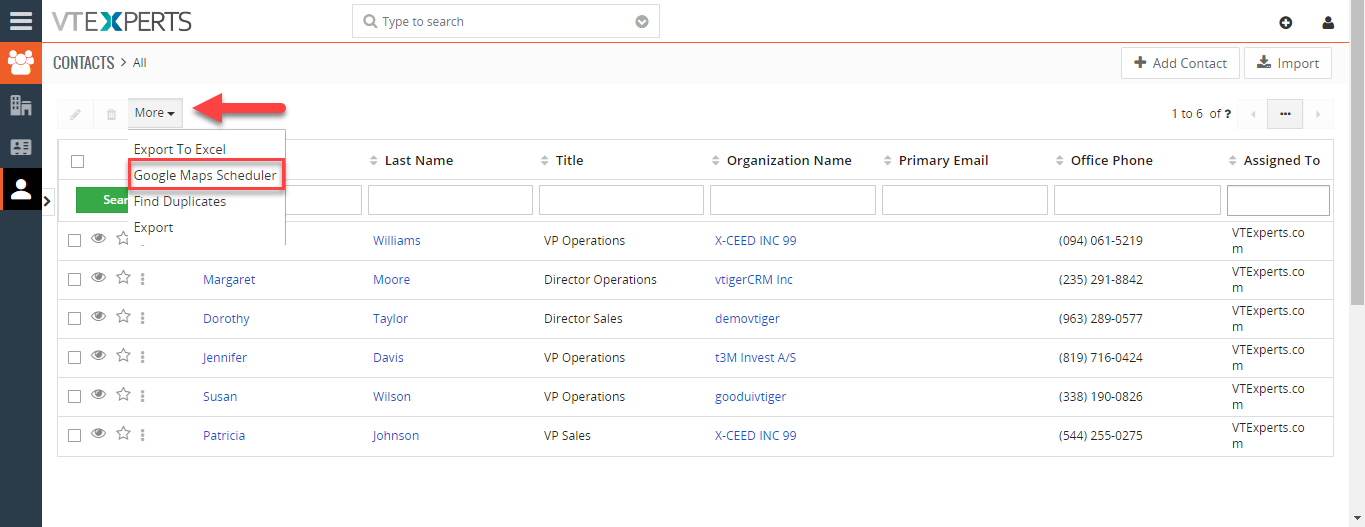This screenshot has width=1365, height=527.
Task: Choose Google Maps Scheduler menu item
Action: 205,176
